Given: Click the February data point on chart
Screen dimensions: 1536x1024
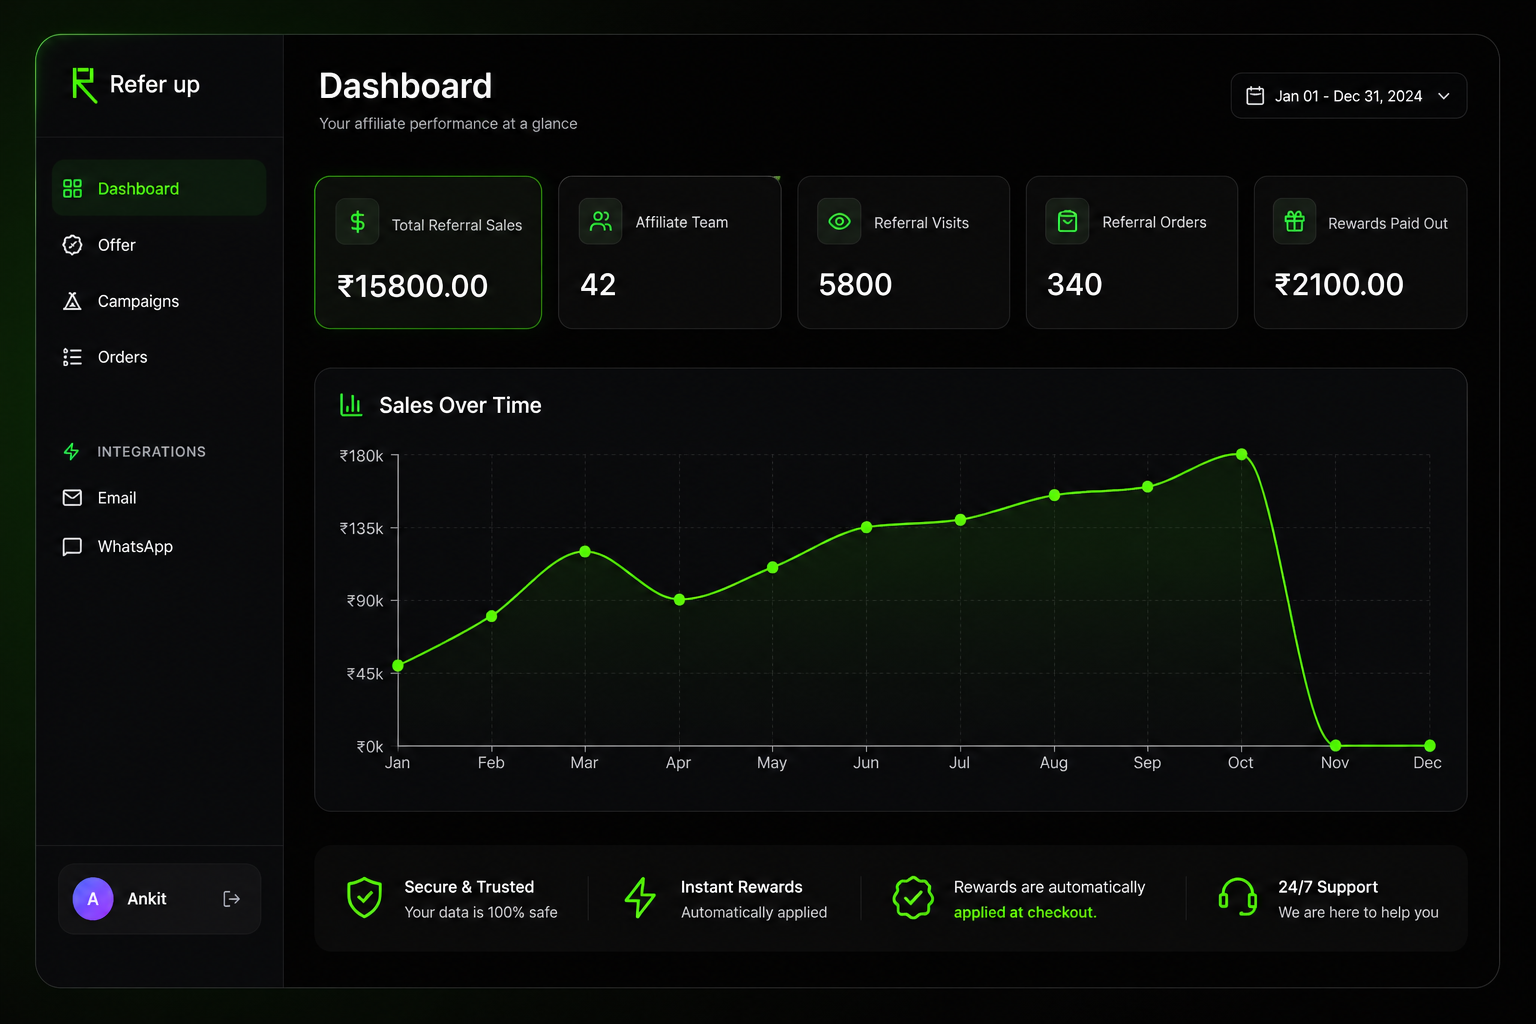Looking at the screenshot, I should pyautogui.click(x=492, y=616).
